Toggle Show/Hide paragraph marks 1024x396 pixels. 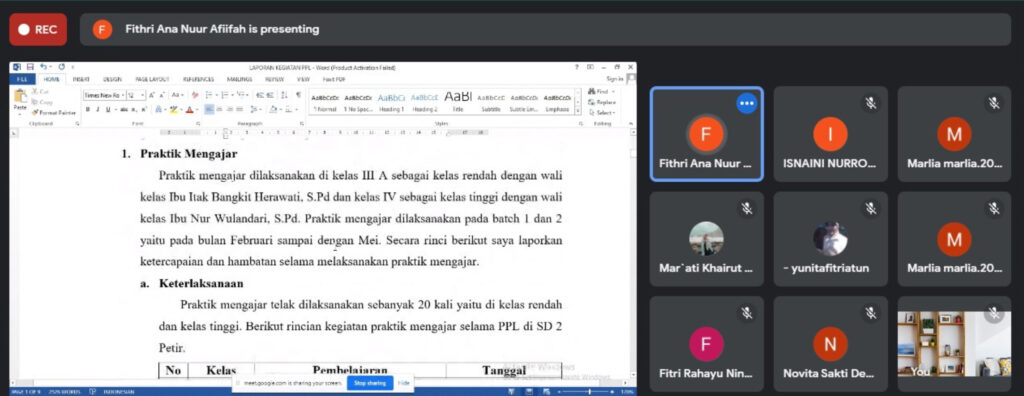coord(298,95)
